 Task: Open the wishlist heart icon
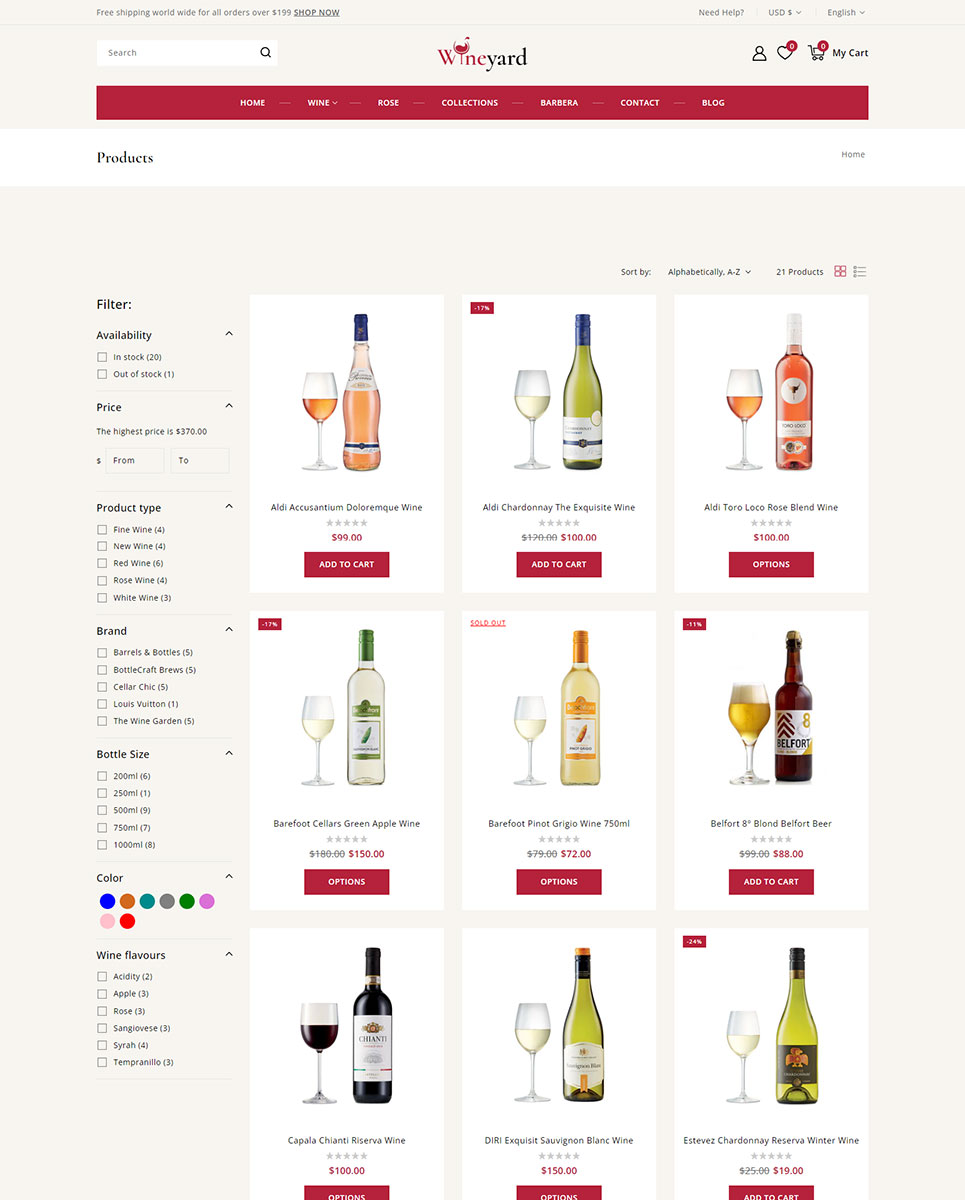point(785,53)
